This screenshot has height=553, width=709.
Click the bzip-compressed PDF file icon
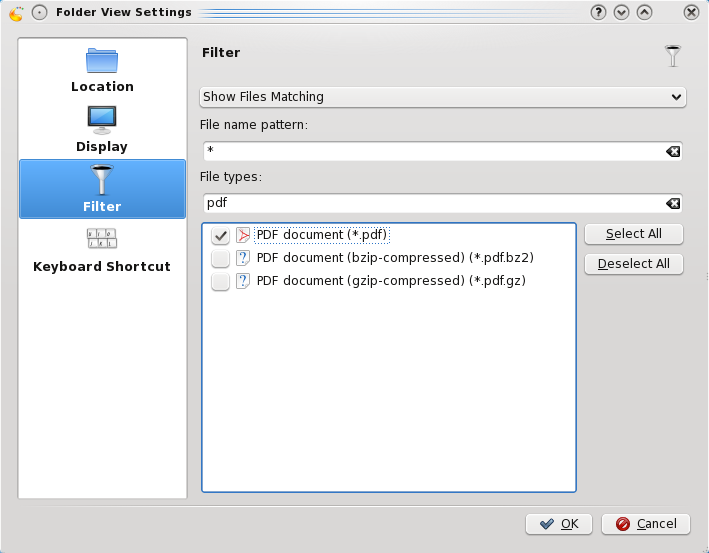(x=243, y=258)
